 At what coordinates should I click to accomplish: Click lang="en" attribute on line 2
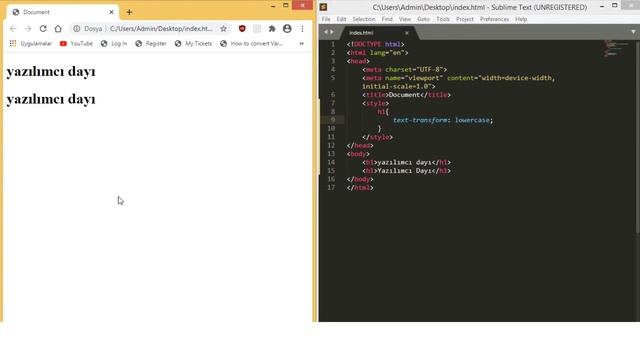(387, 53)
